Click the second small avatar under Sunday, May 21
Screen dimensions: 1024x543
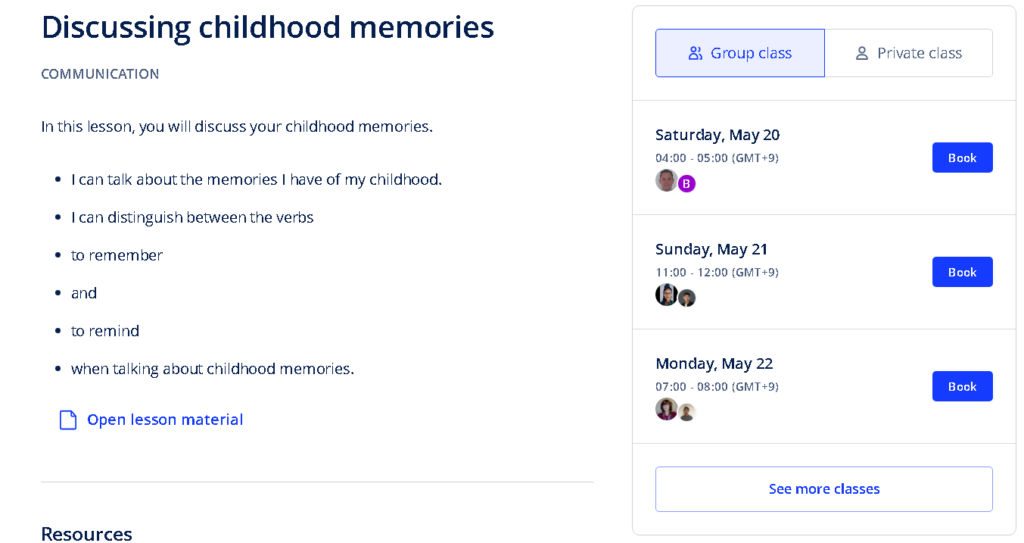[686, 299]
